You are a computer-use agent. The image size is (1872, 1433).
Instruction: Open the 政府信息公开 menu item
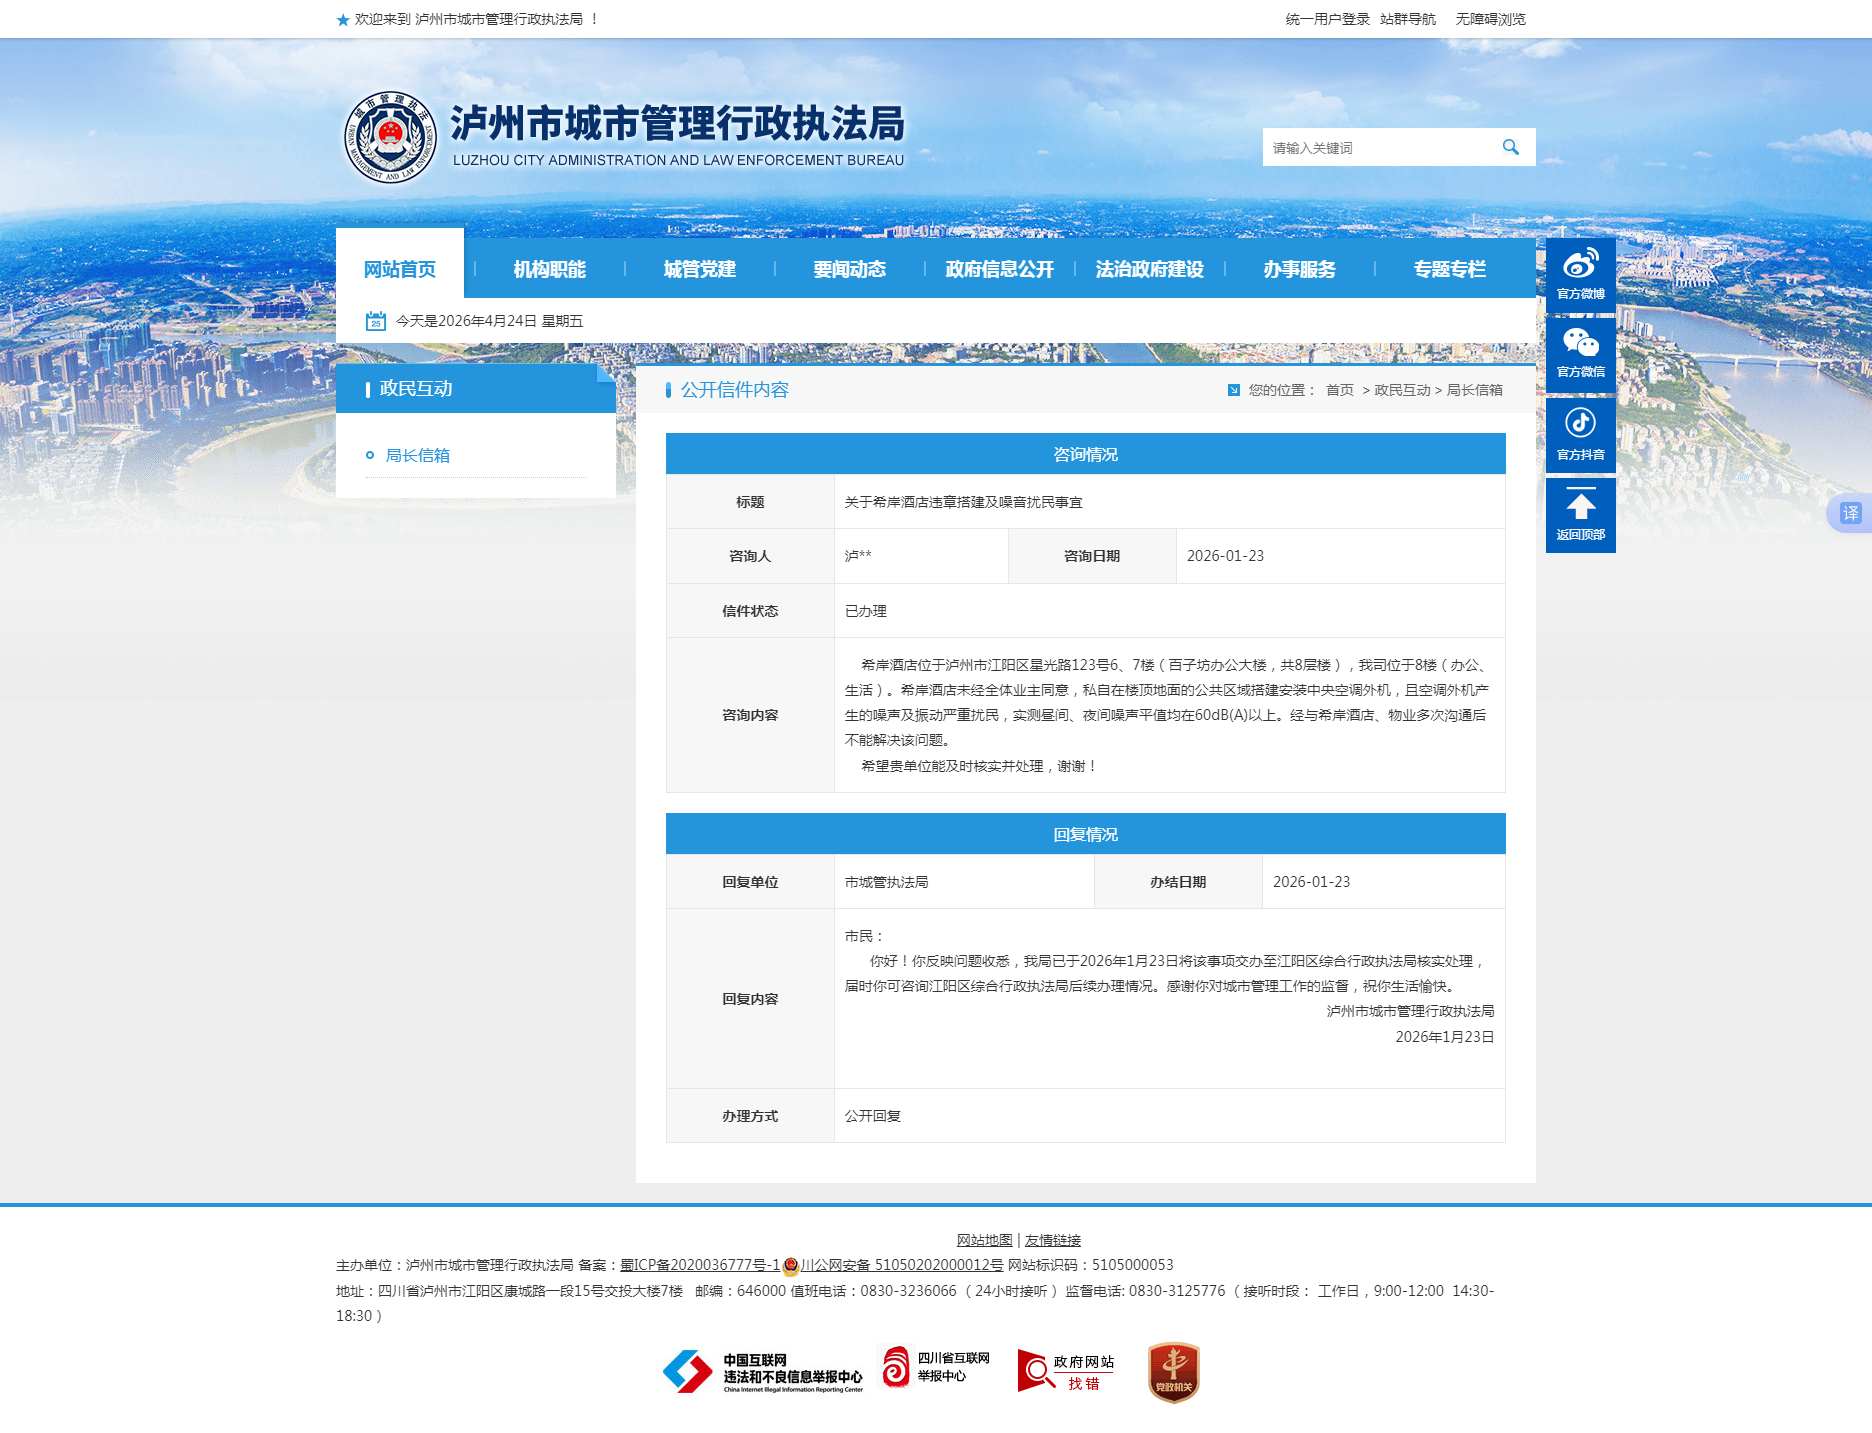pos(999,269)
